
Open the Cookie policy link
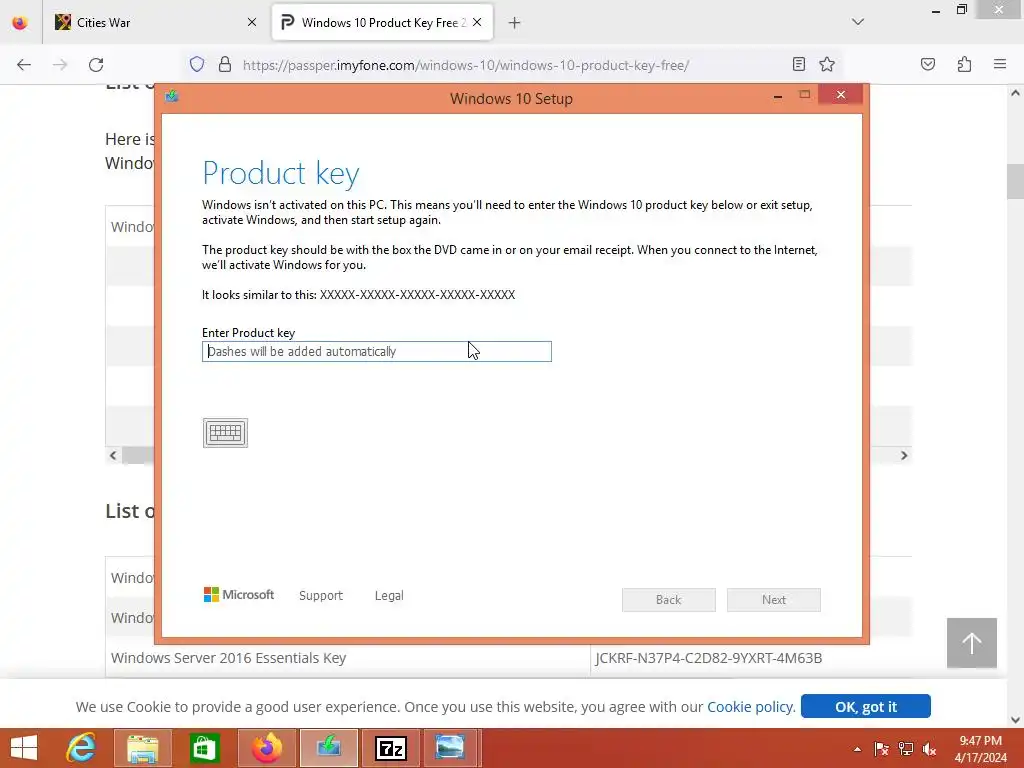point(751,707)
